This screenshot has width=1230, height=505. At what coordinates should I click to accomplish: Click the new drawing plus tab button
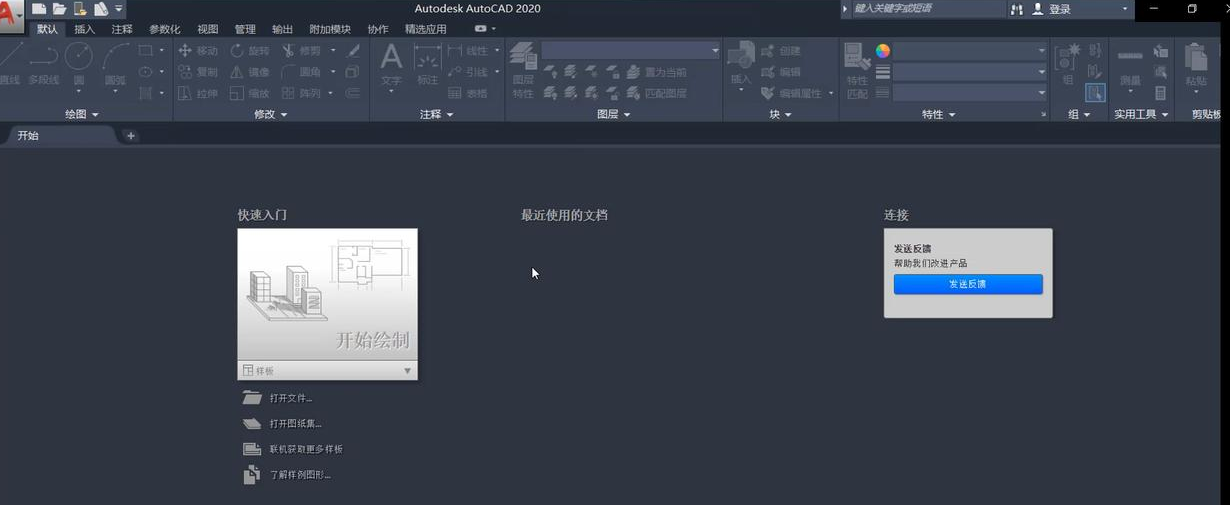(x=131, y=136)
